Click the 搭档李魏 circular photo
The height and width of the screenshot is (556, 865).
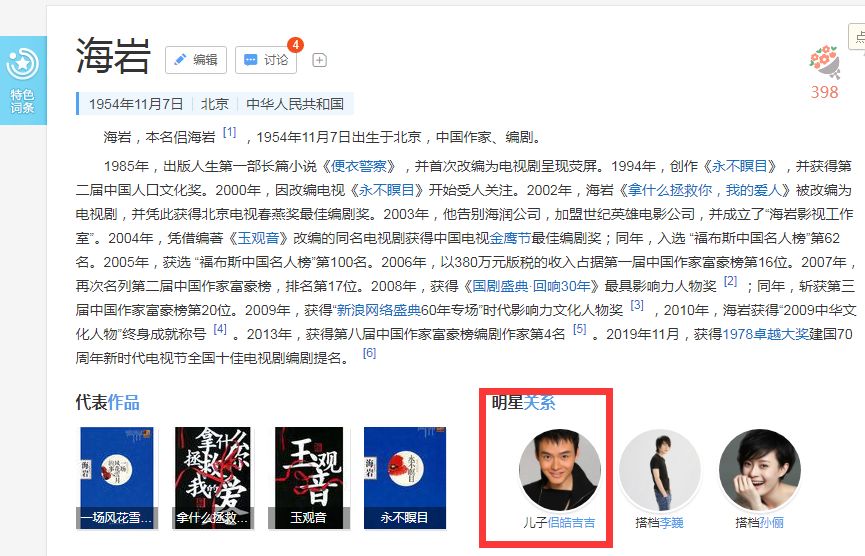click(x=660, y=470)
